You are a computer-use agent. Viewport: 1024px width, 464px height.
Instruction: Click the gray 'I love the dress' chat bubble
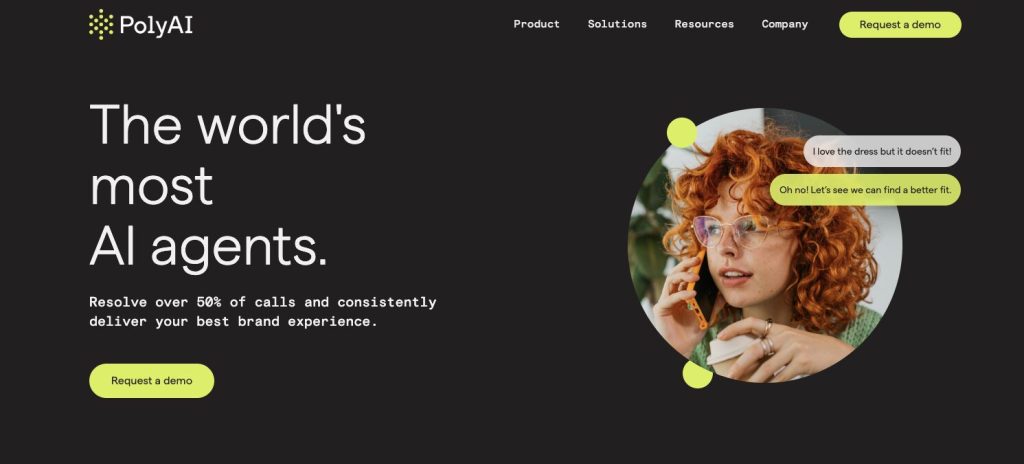coord(882,151)
